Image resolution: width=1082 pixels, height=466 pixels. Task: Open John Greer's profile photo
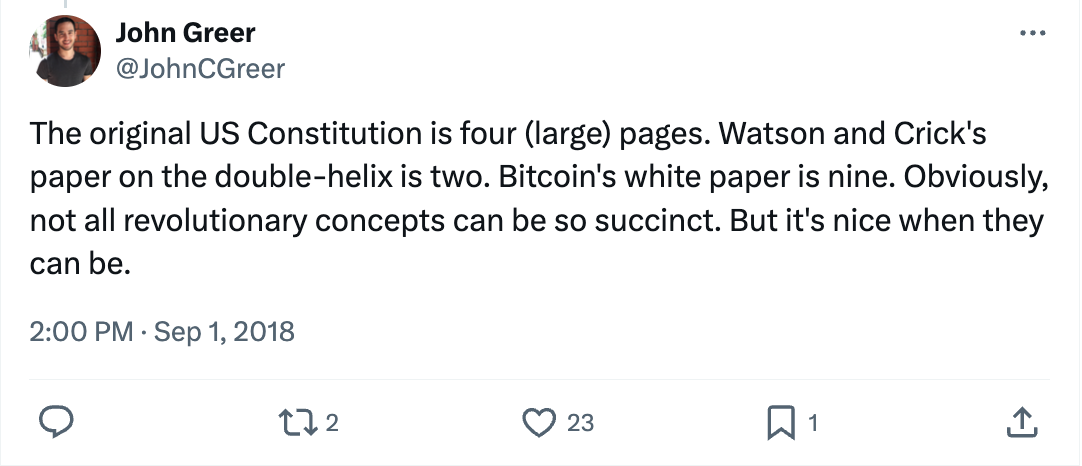click(x=65, y=50)
